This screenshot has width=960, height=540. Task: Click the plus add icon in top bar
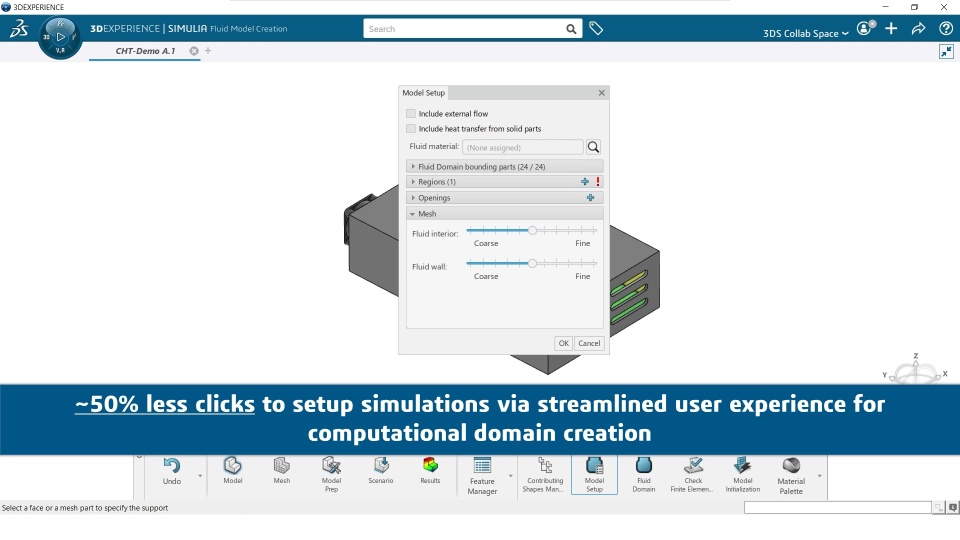891,28
